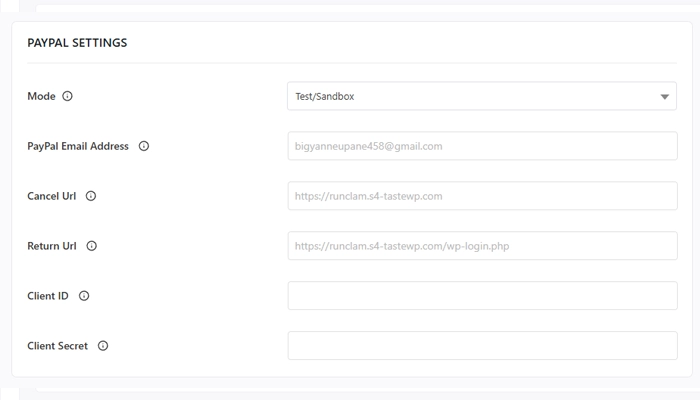Click the Return Url label

(x=52, y=246)
